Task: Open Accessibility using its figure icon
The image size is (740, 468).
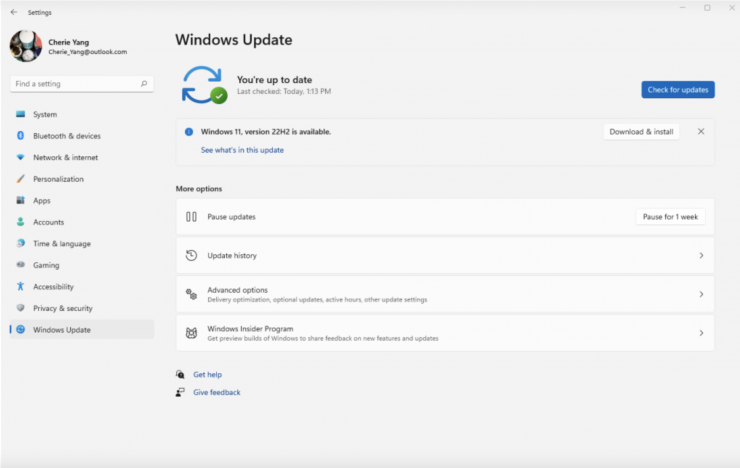Action: click(20, 287)
